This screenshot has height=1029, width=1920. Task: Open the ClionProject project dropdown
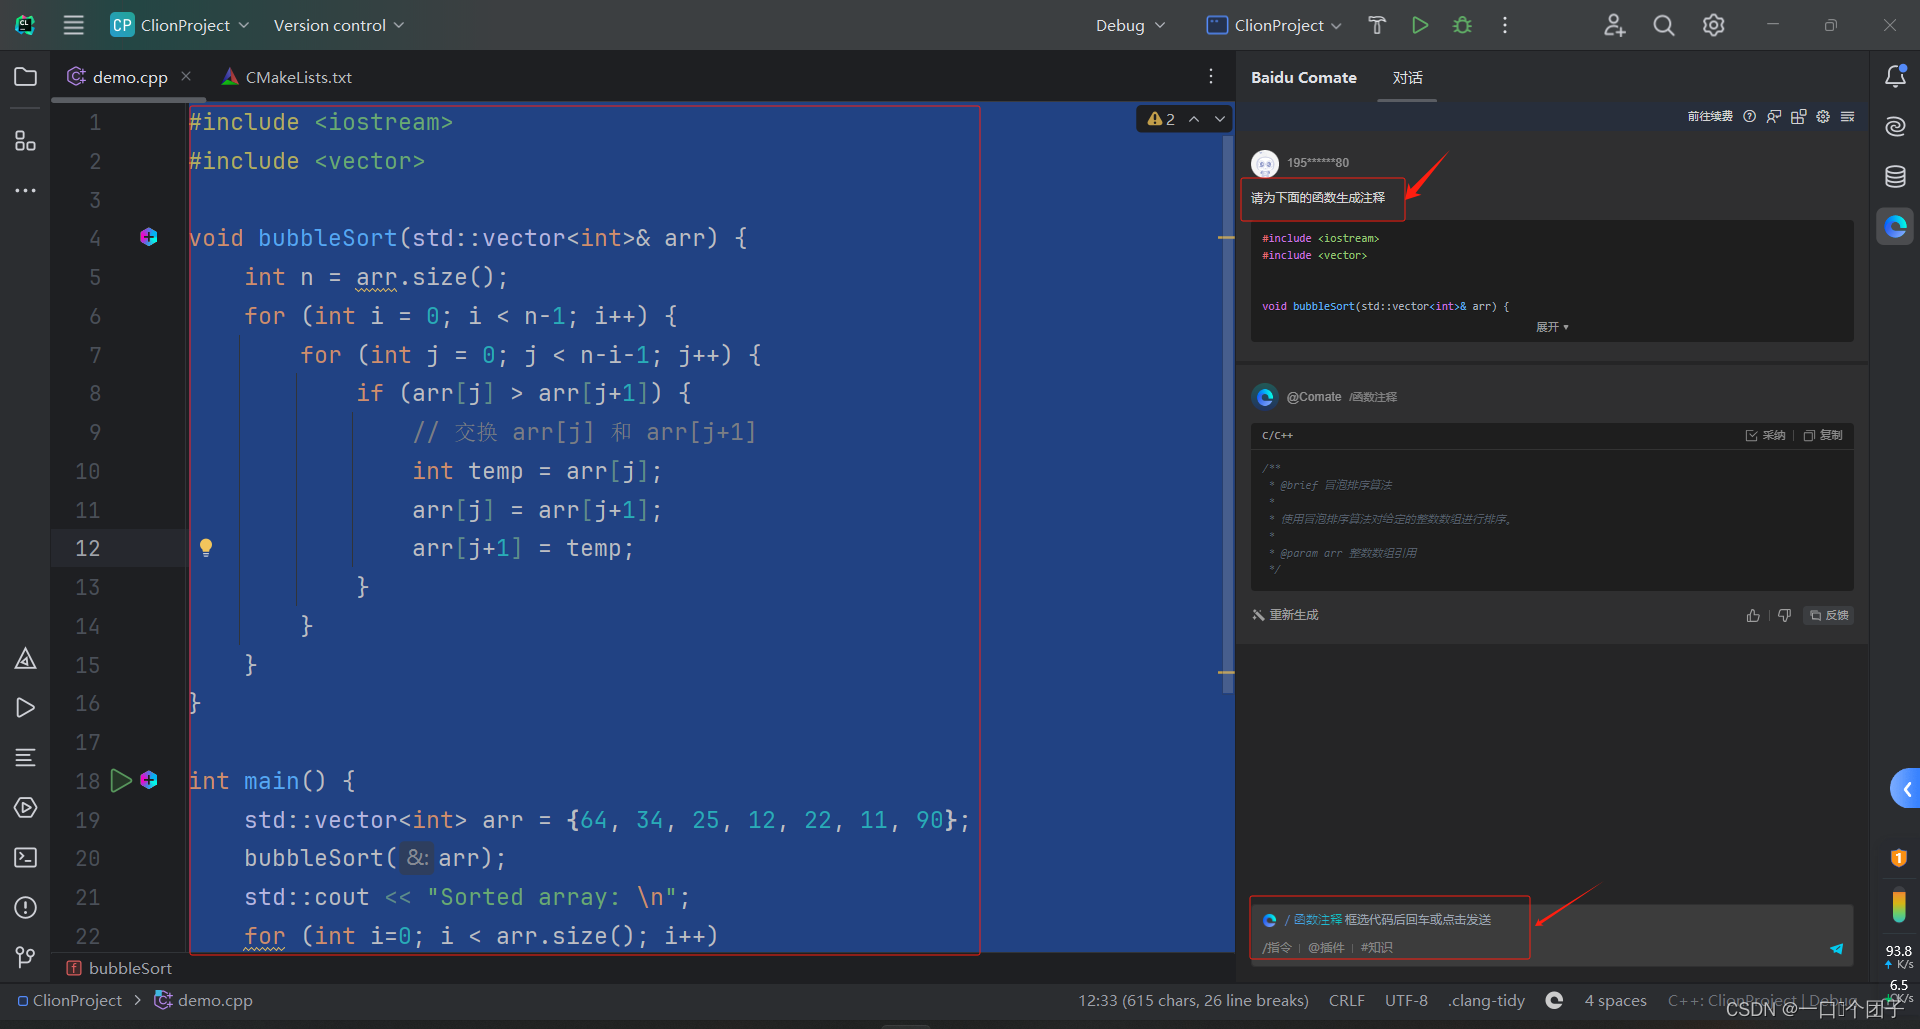(x=180, y=25)
